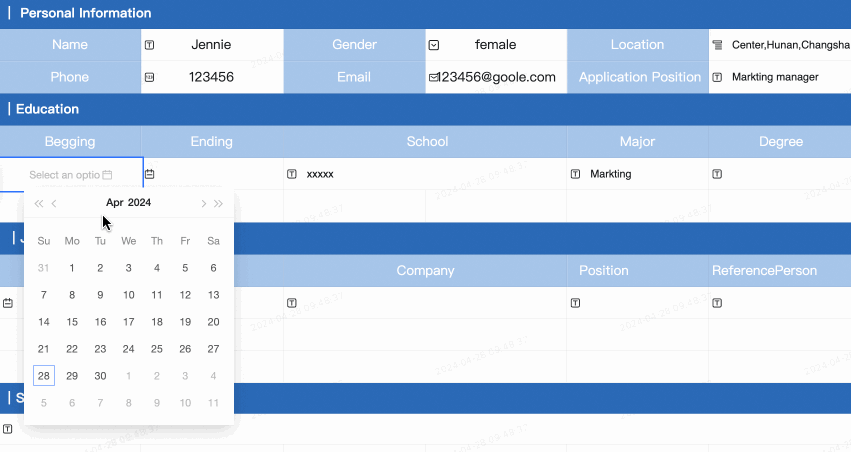This screenshot has height=452, width=851.
Task: Pick April 15 in the calendar
Action: pyautogui.click(x=72, y=322)
